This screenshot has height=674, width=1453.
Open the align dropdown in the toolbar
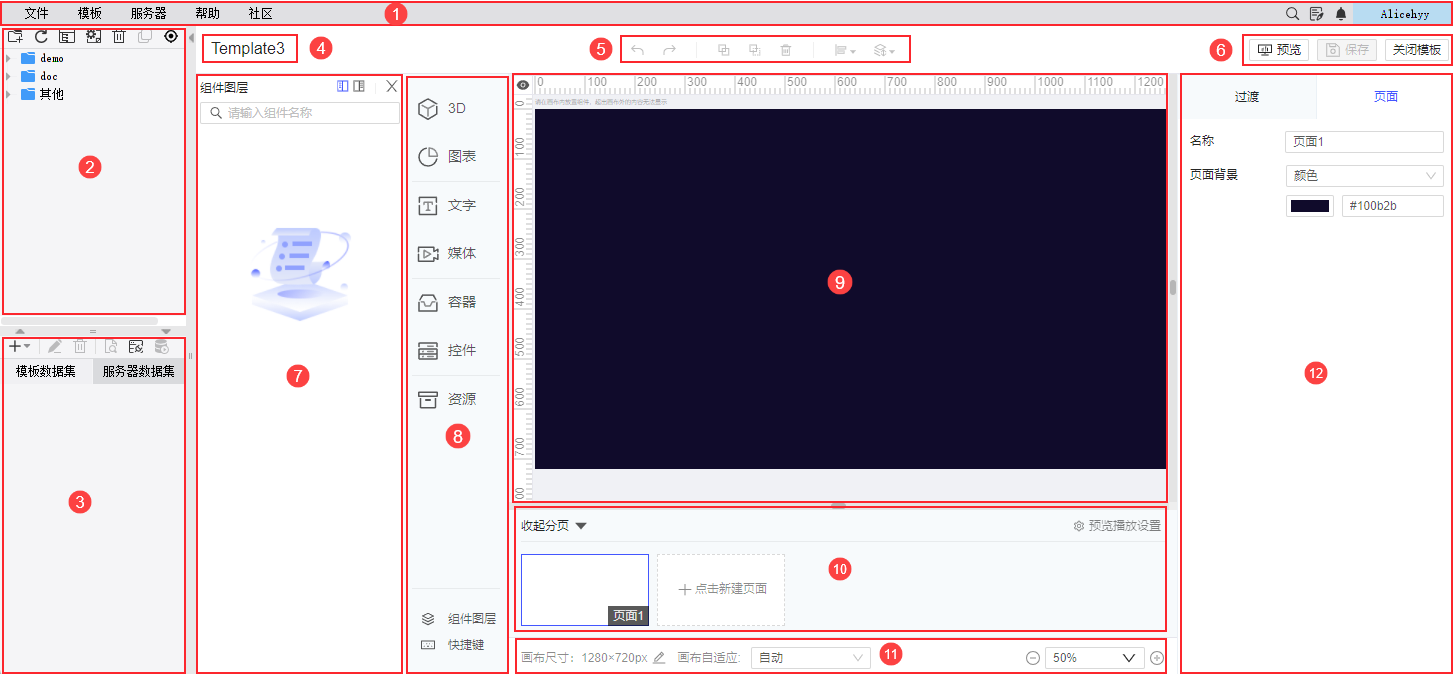846,50
